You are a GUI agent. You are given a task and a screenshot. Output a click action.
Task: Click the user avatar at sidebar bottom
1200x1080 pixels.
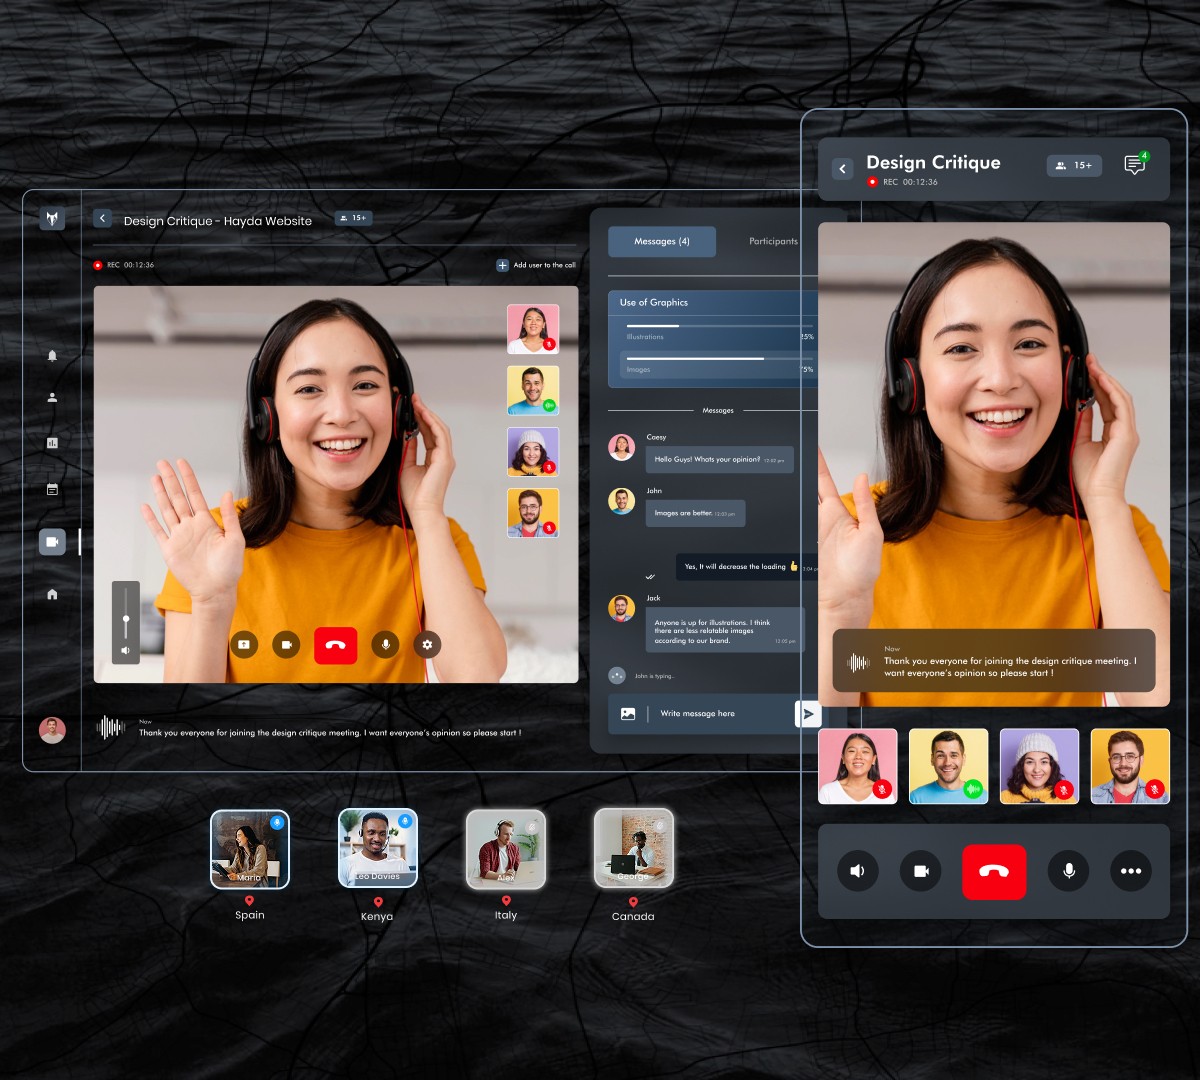coord(52,730)
